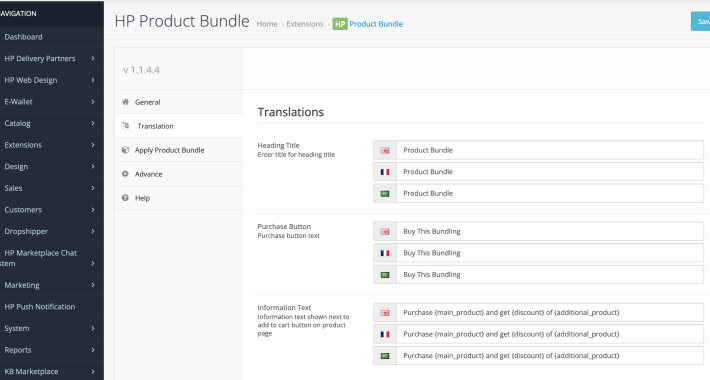The height and width of the screenshot is (380, 710).
Task: Open the Apply Product Bundle tab
Action: 178,150
